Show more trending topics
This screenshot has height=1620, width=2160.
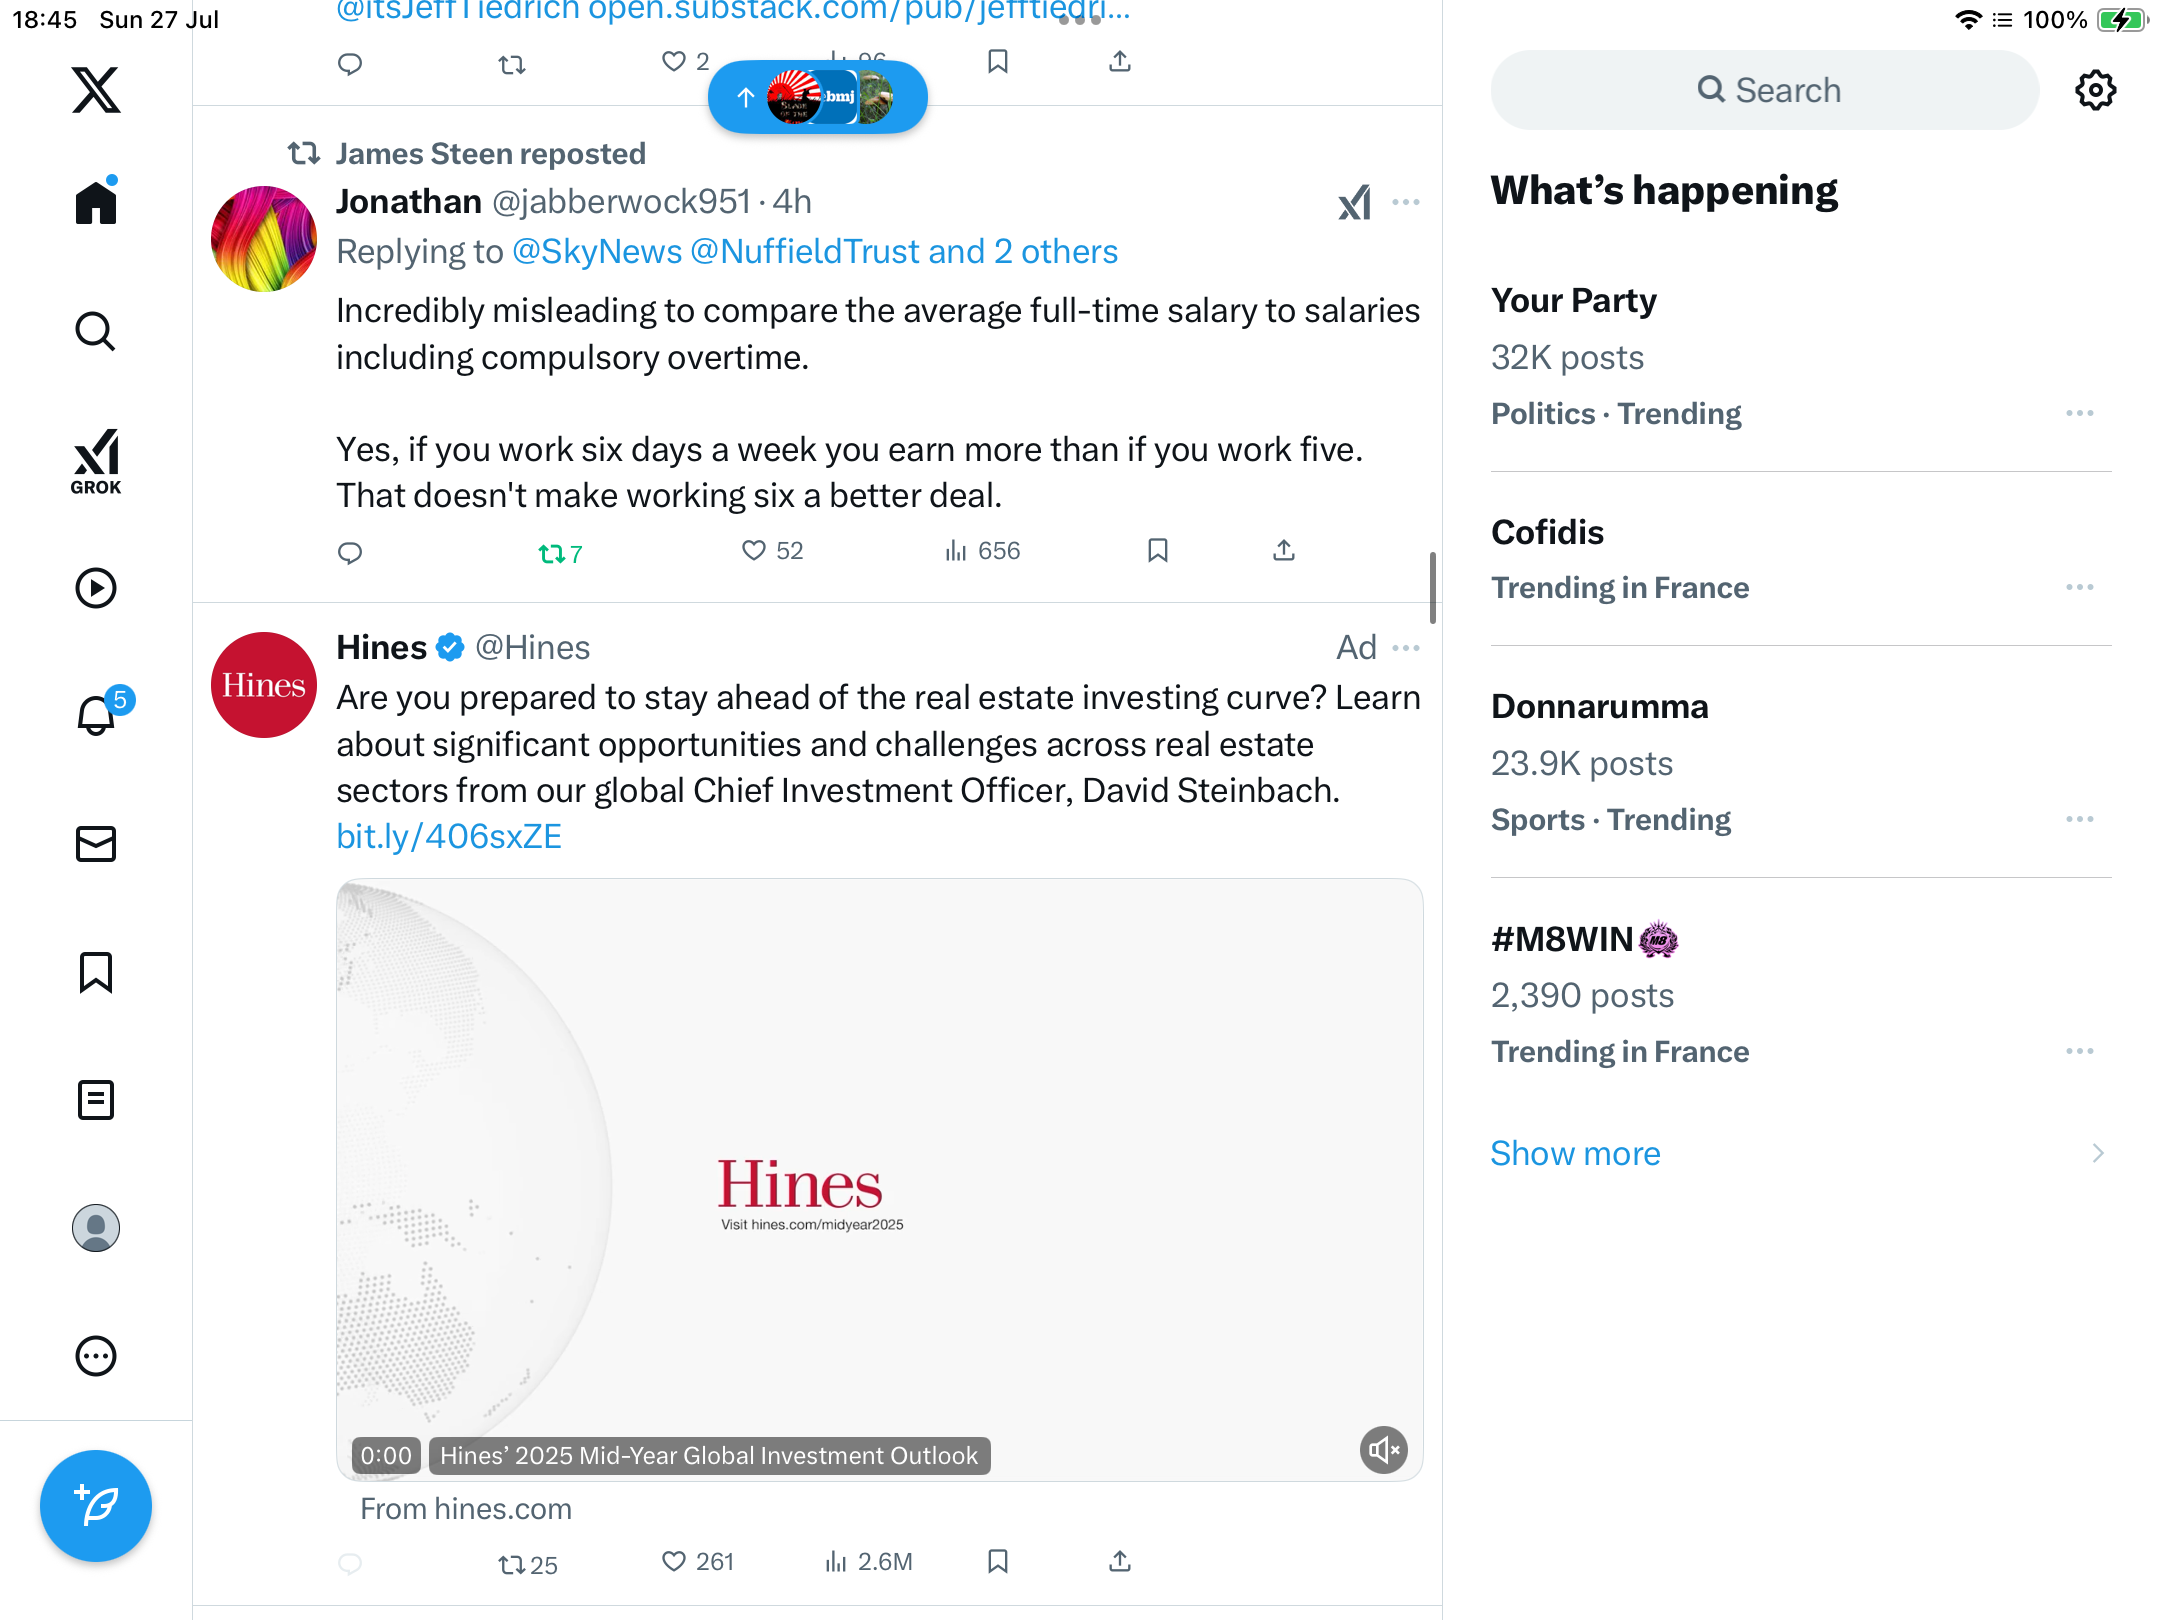[x=1575, y=1153]
